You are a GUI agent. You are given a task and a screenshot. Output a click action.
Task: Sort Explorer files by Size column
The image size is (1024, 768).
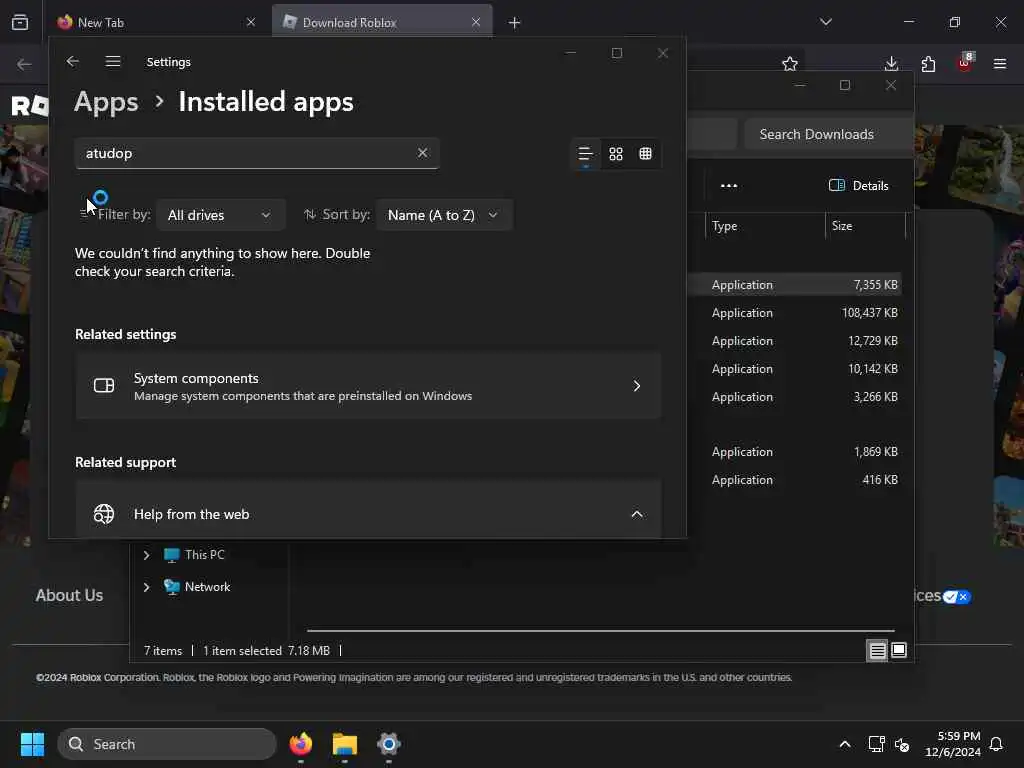pos(865,226)
